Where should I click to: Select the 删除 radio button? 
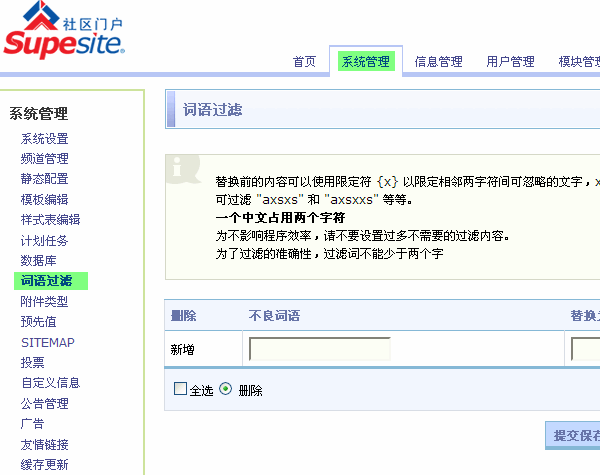(x=226, y=389)
